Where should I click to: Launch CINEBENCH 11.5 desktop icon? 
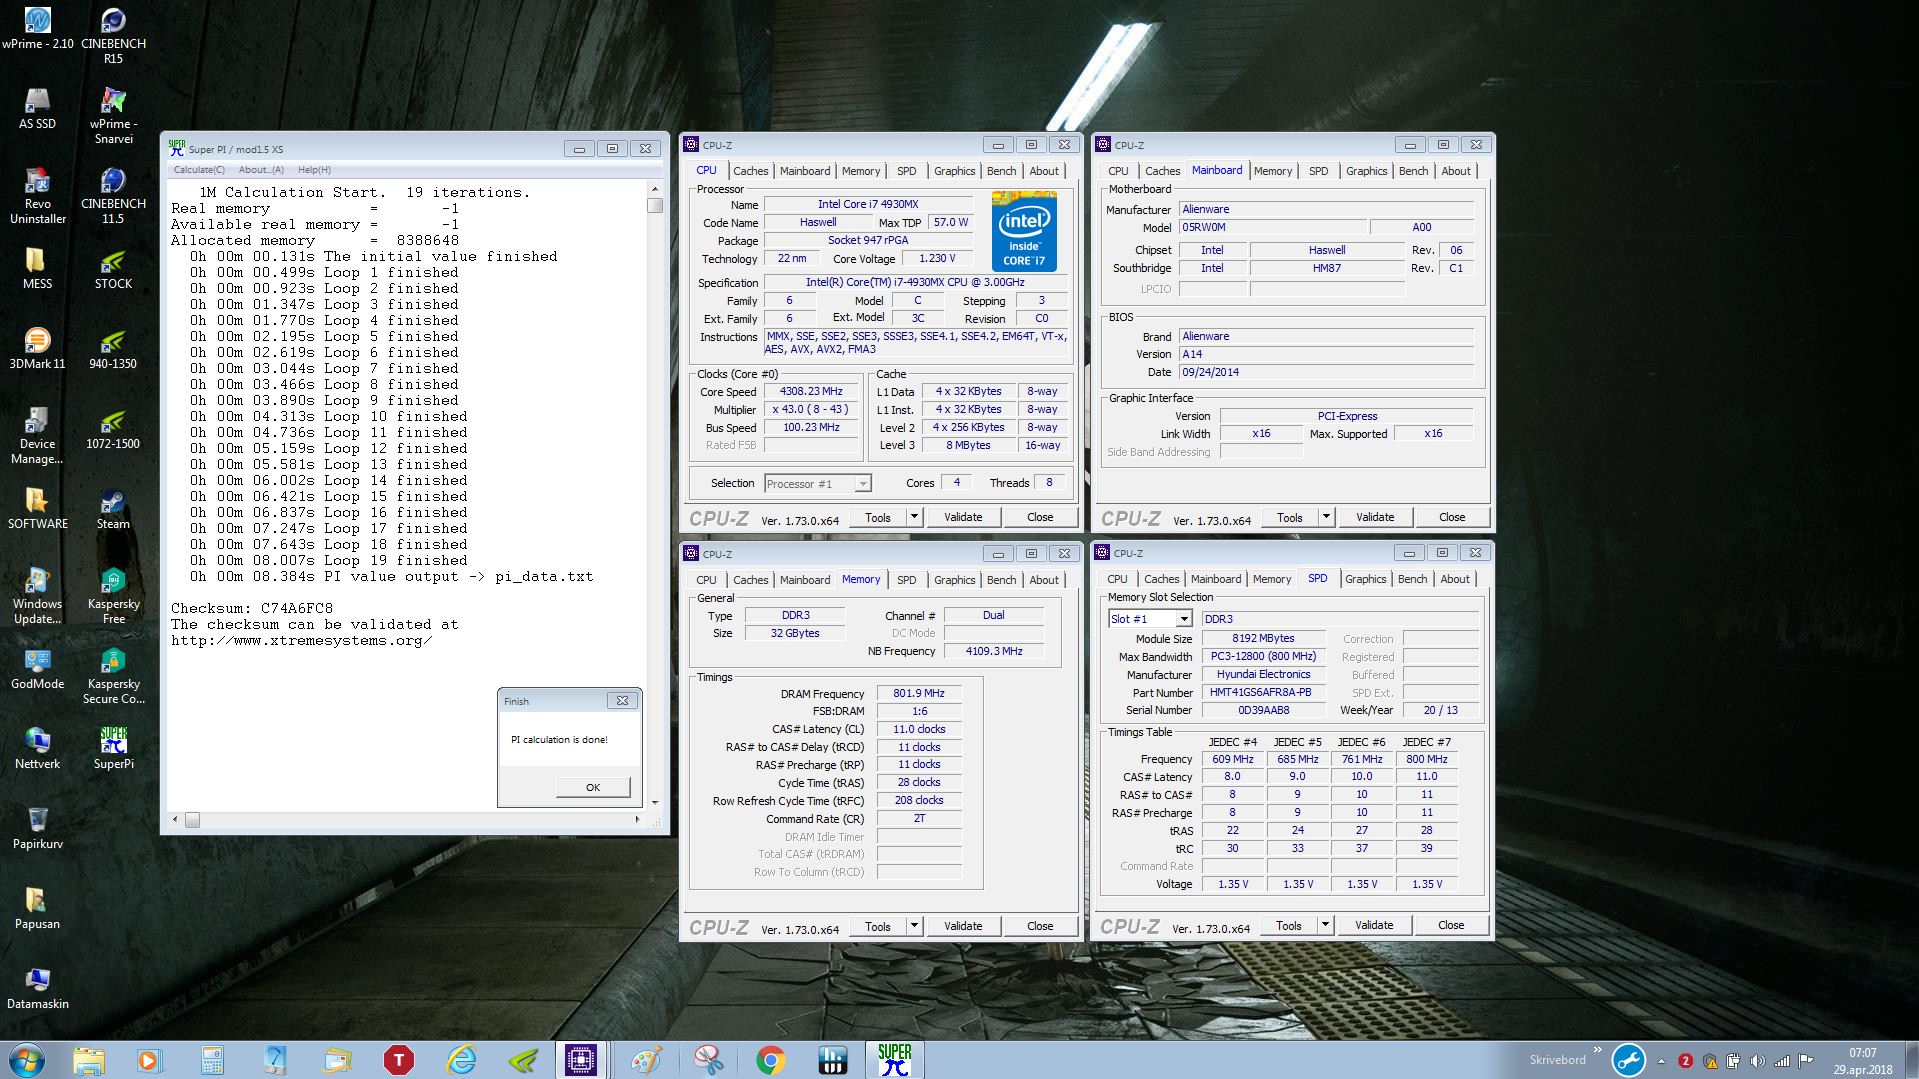113,195
